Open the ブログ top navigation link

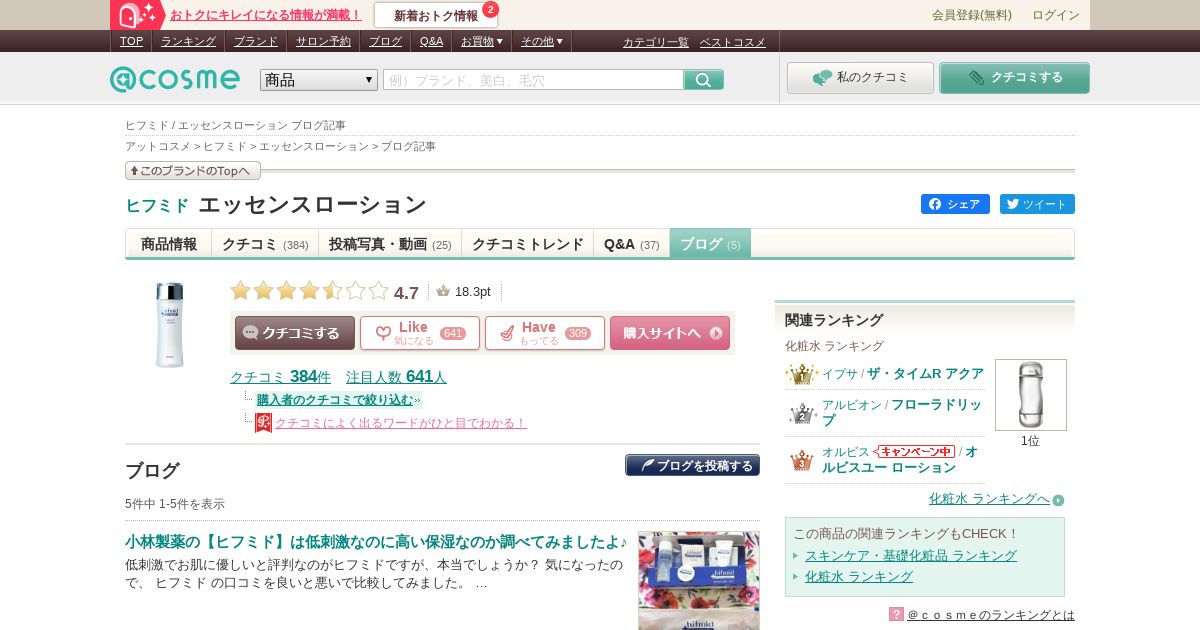coord(385,41)
